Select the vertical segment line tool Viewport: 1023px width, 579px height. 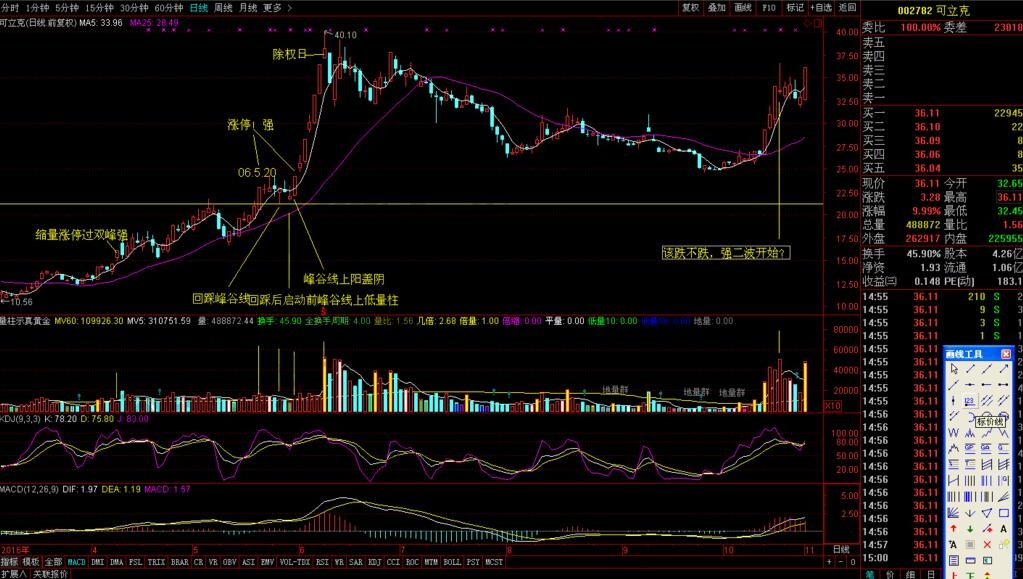954,400
